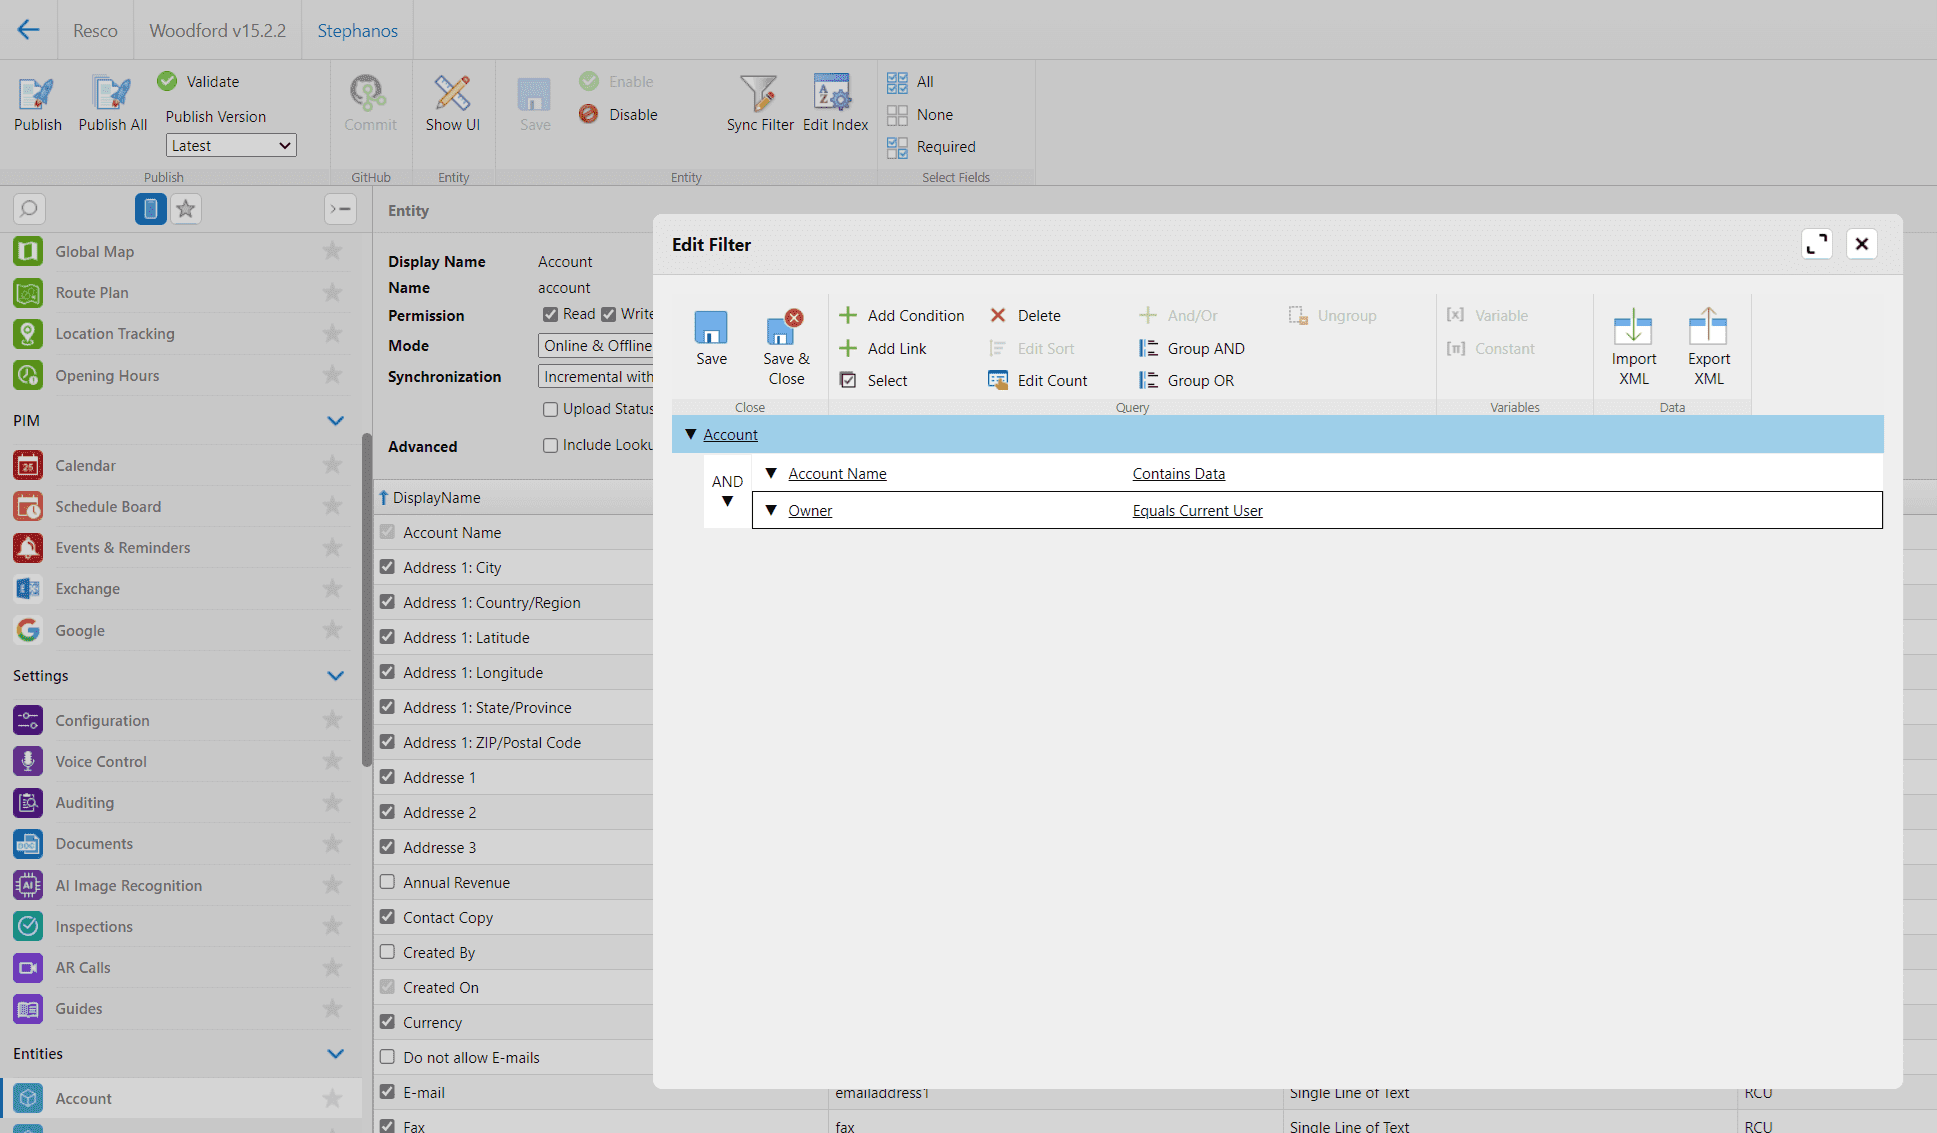Expand the Account filter group
1937x1133 pixels.
[x=689, y=434]
